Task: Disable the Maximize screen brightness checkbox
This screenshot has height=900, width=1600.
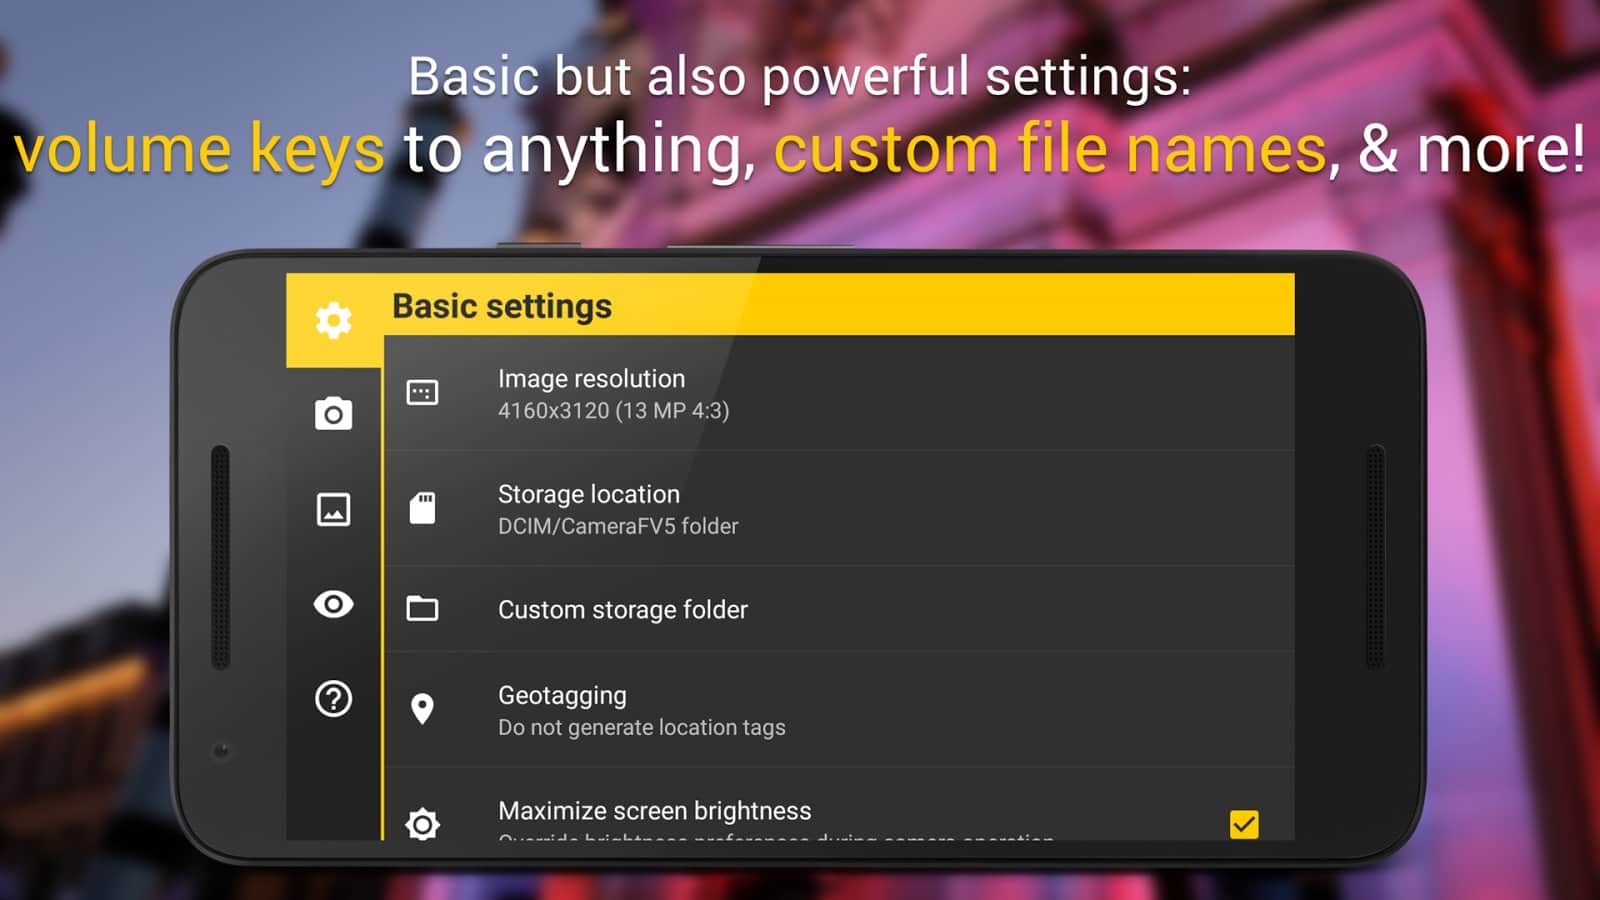Action: tap(1244, 824)
